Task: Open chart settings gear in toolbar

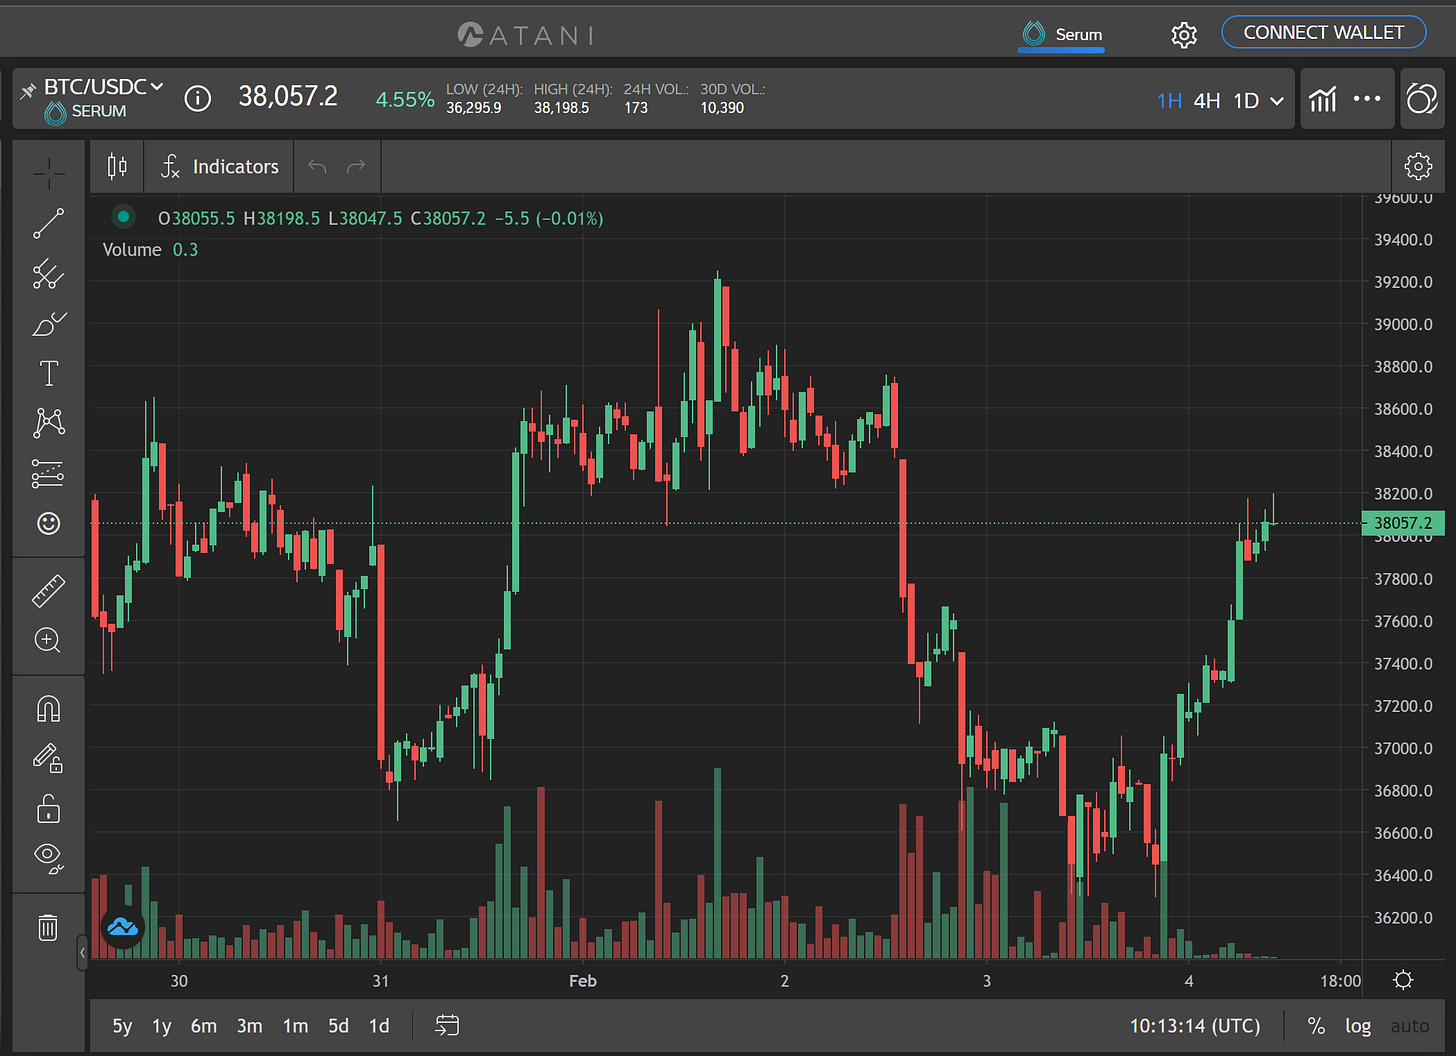Action: [1418, 166]
